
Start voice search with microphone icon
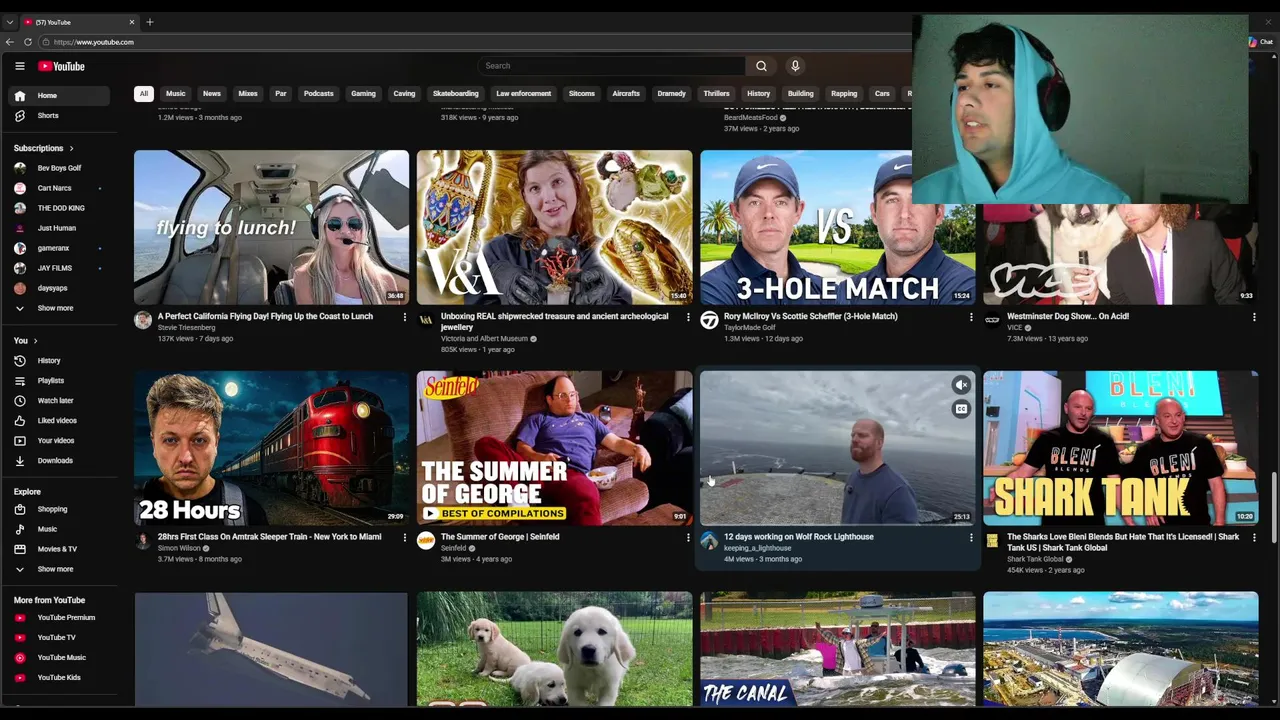coord(795,66)
